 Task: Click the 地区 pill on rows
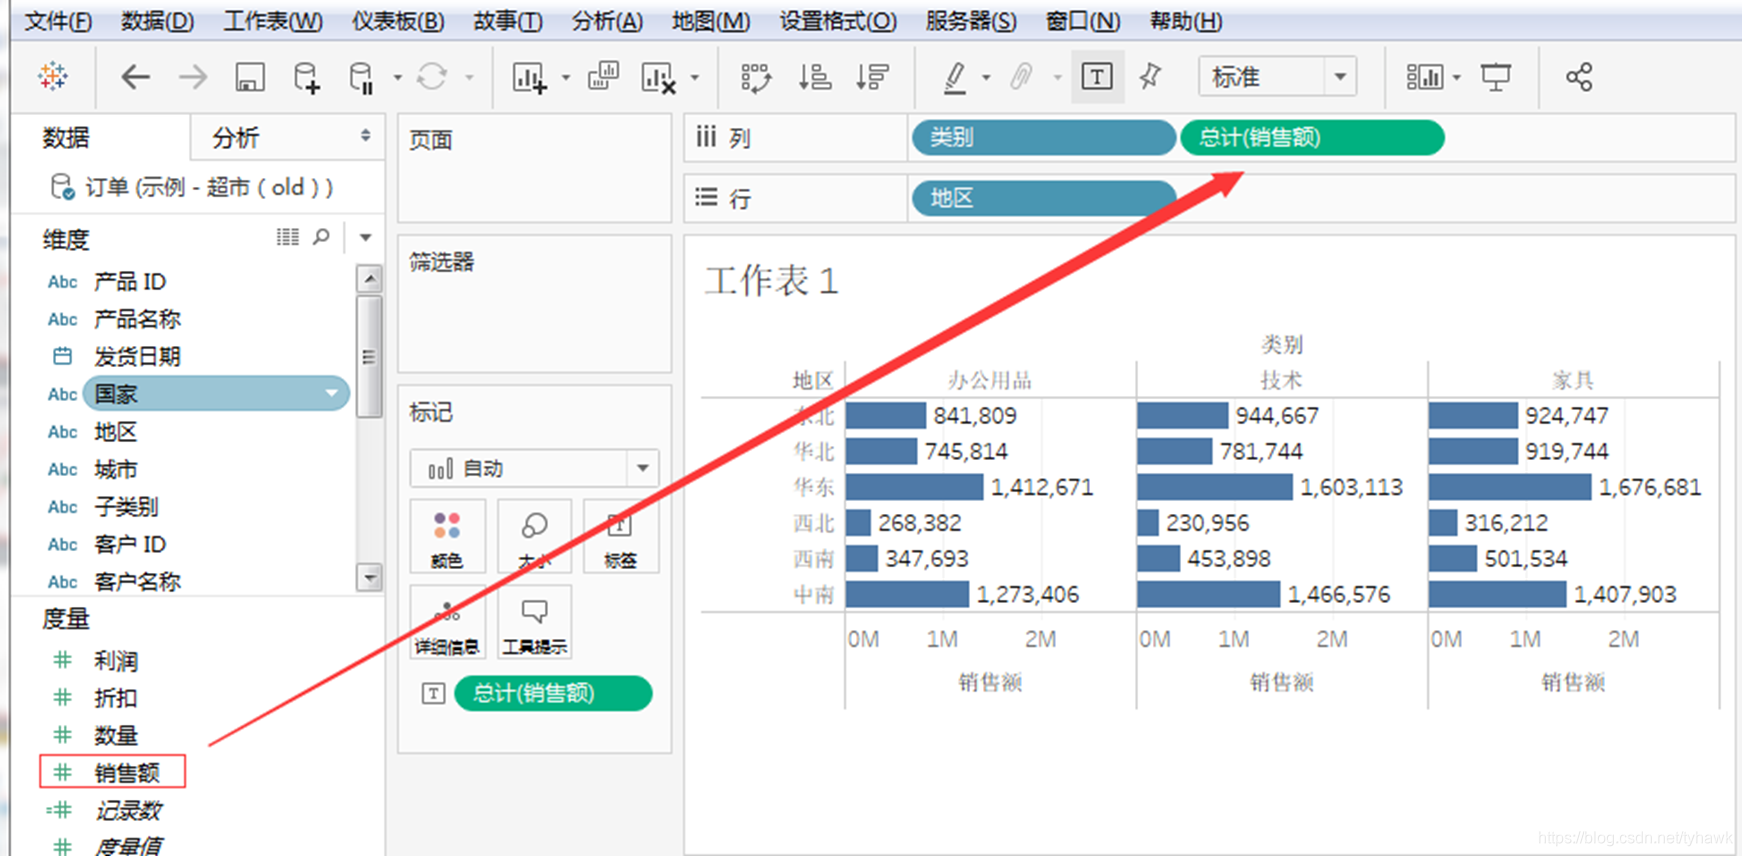point(1043,198)
